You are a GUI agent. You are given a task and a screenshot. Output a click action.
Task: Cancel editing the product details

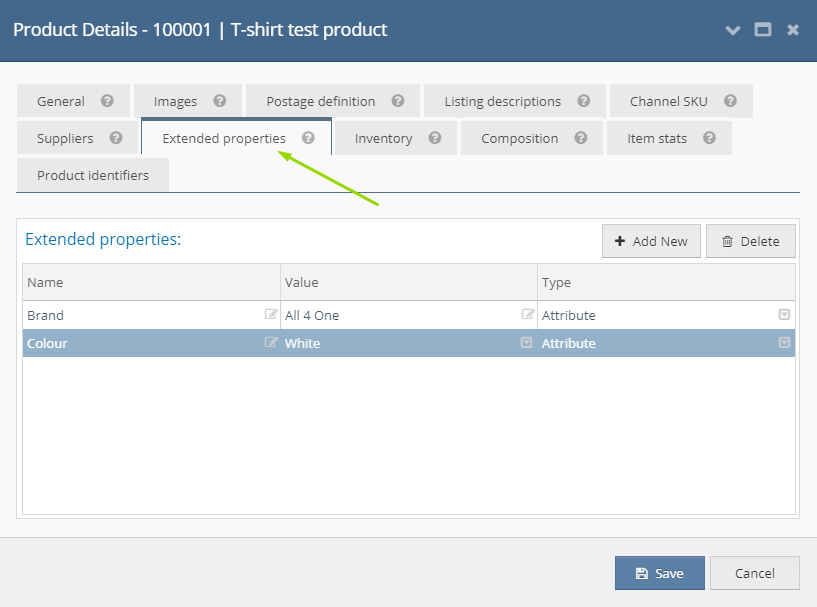pyautogui.click(x=755, y=573)
